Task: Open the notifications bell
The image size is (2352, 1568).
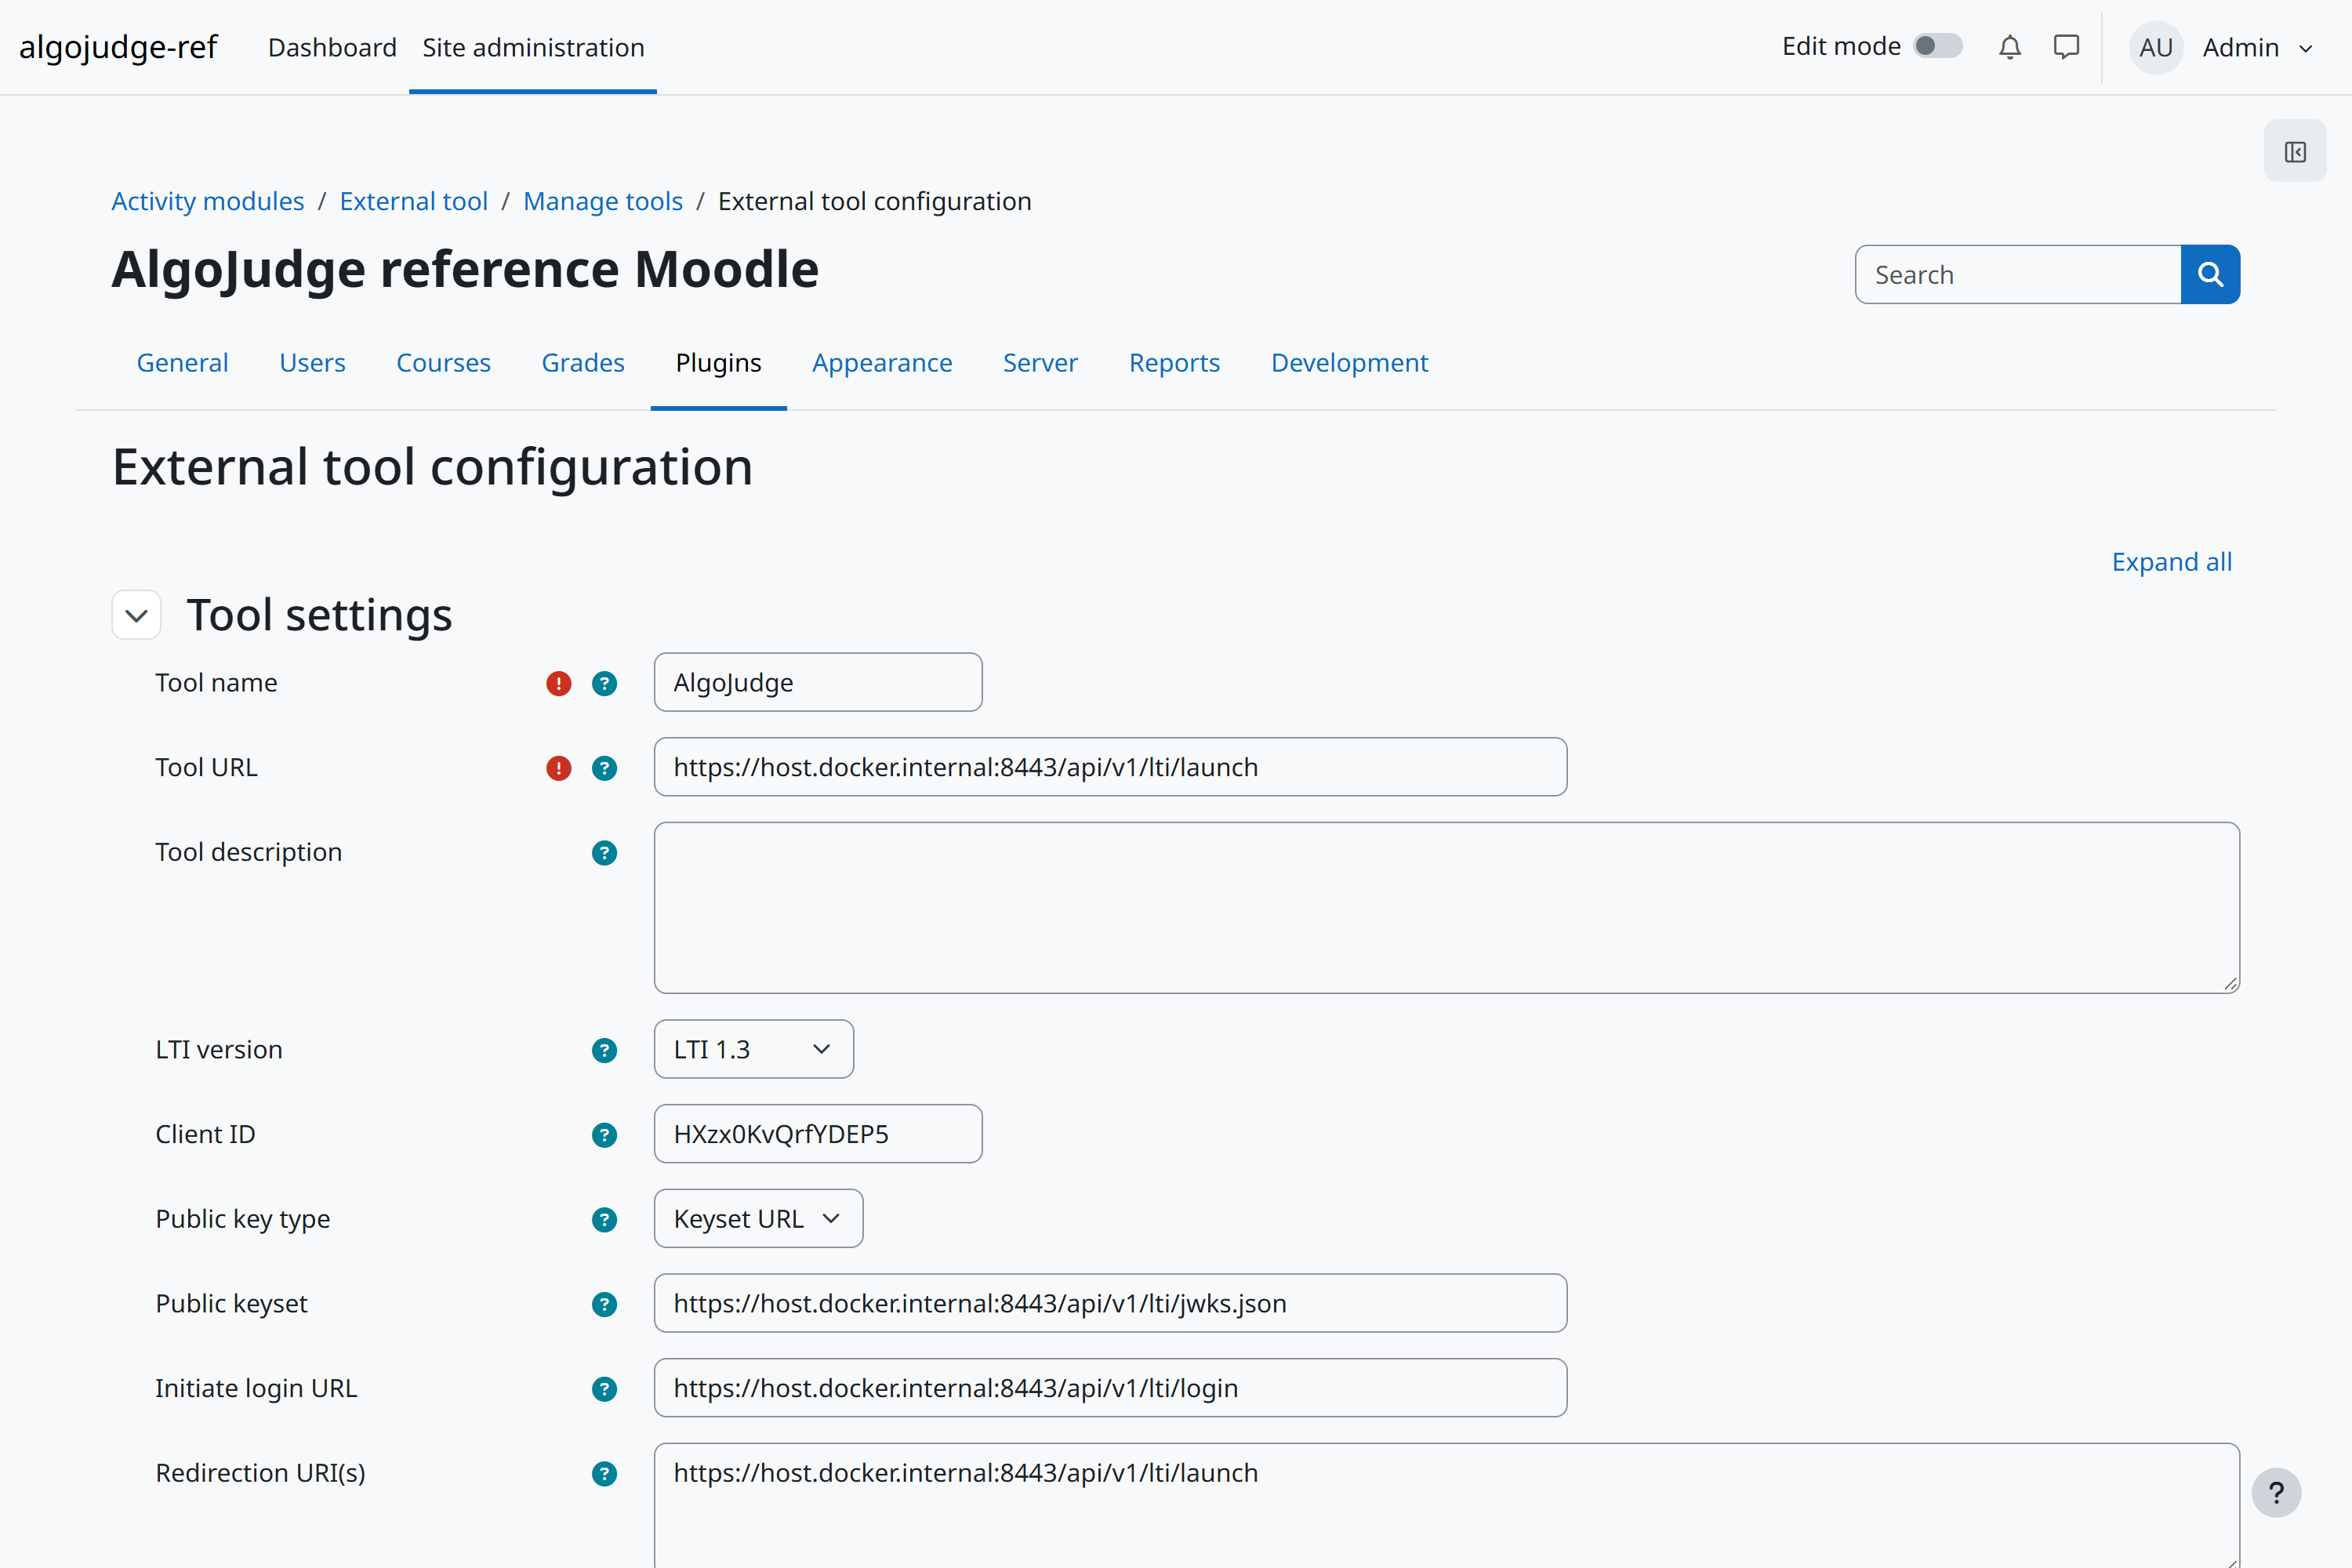Action: [x=2010, y=47]
